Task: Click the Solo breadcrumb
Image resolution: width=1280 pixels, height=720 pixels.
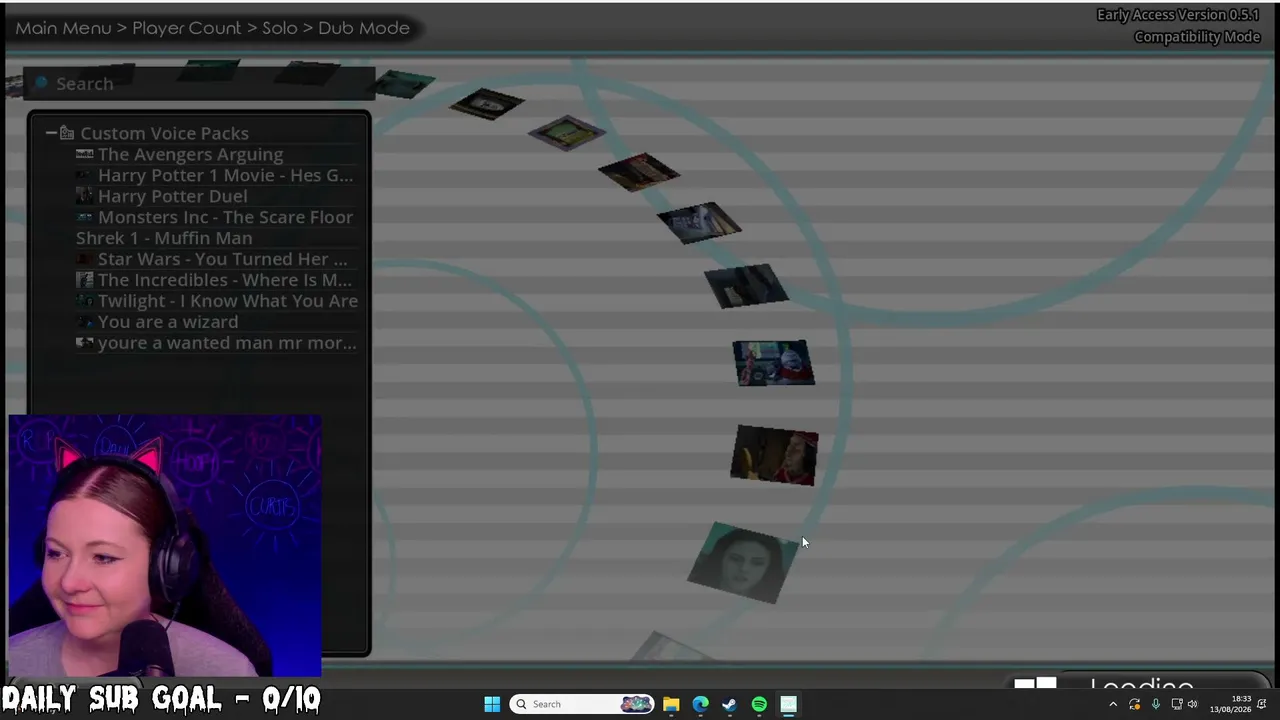Action: click(x=280, y=28)
